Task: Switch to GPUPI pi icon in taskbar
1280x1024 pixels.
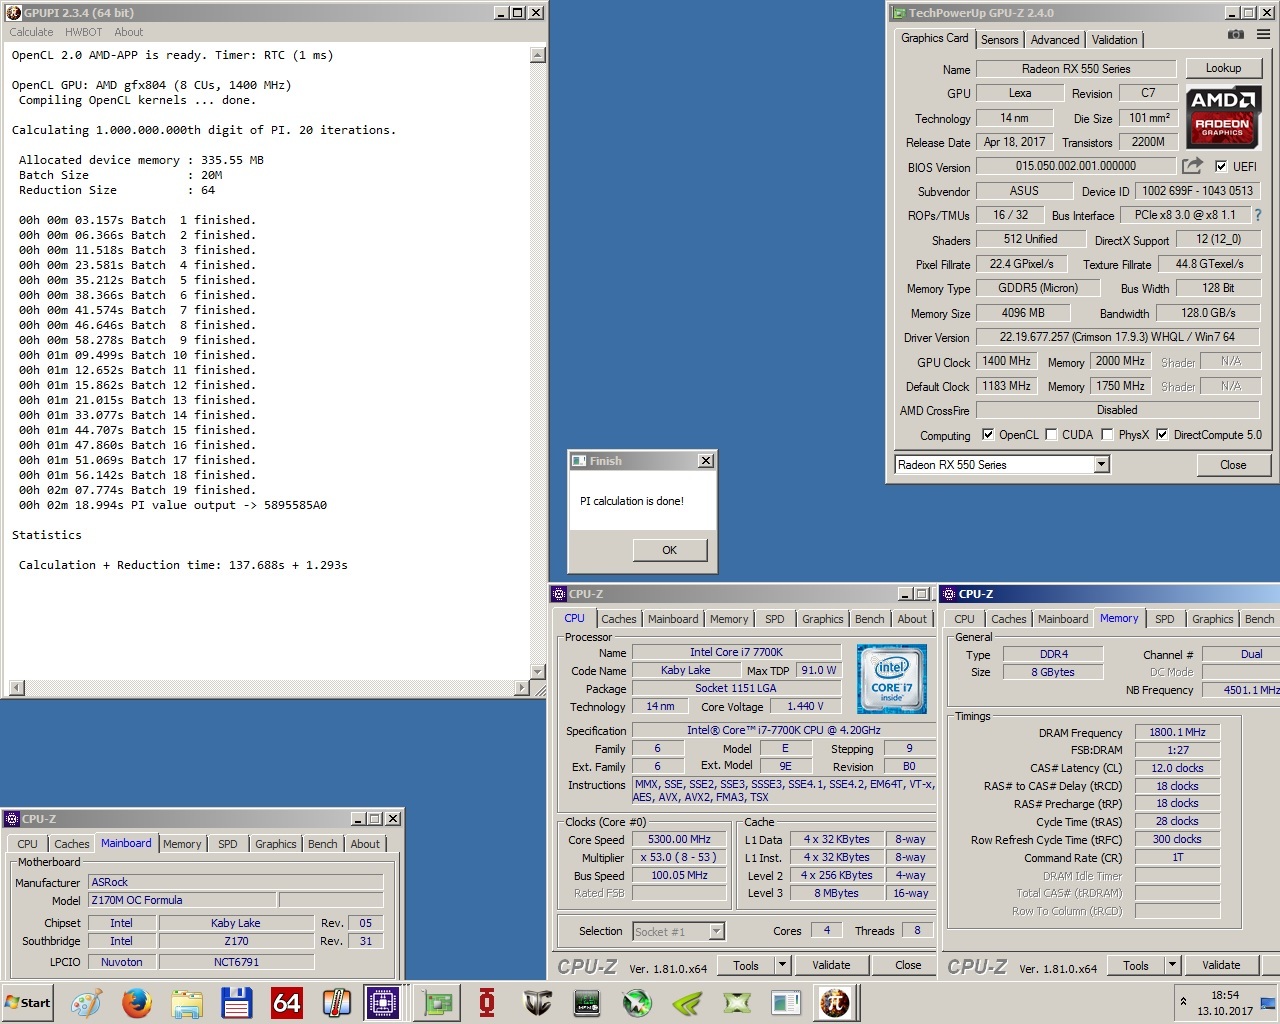Action: (x=835, y=1002)
